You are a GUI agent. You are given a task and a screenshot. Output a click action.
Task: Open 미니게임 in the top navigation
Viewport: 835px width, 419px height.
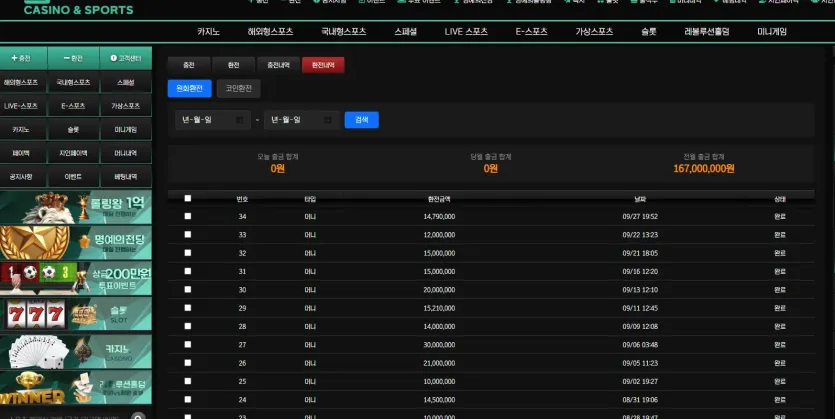[772, 31]
